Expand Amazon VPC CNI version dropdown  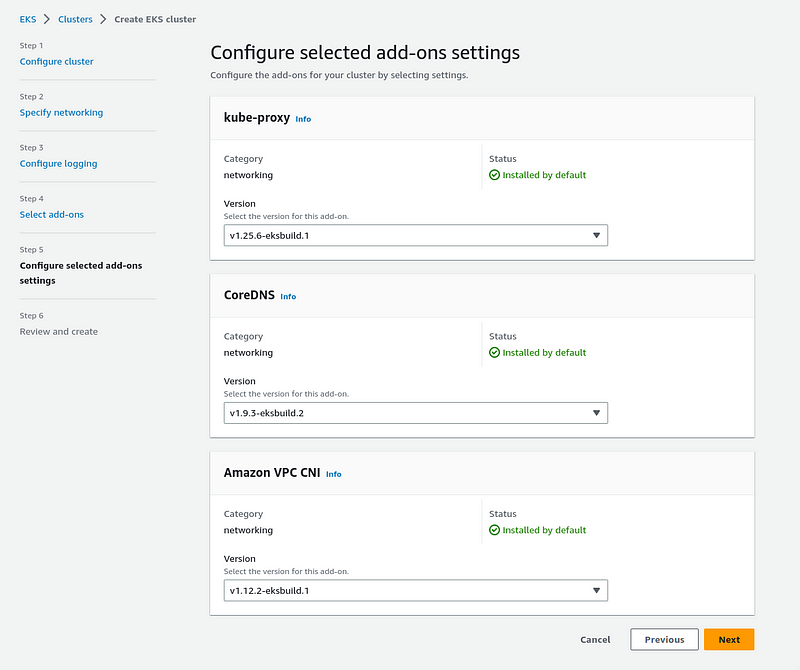[x=415, y=590]
